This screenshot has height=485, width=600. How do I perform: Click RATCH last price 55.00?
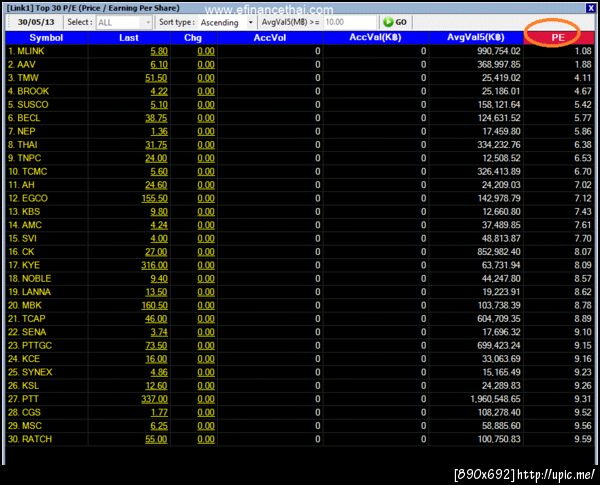pyautogui.click(x=156, y=440)
